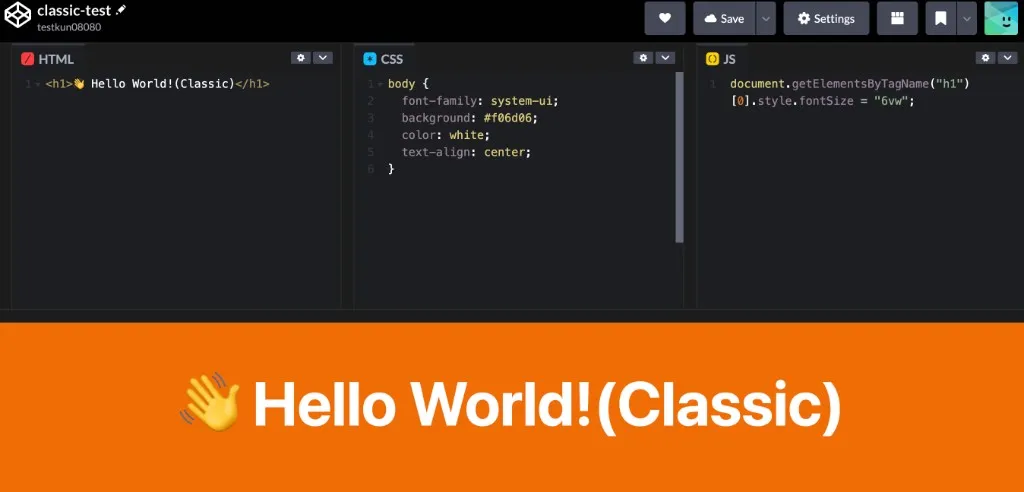Expand HTML editor options chevron
1024x492 pixels.
[x=323, y=57]
